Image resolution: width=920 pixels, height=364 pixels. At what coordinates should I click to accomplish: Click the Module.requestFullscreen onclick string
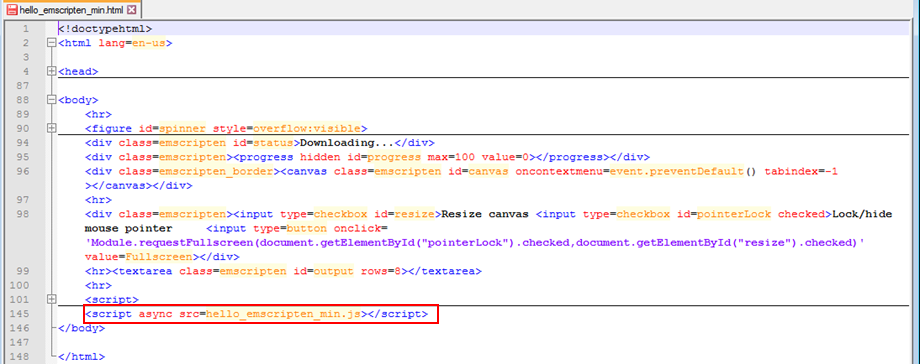pos(475,242)
